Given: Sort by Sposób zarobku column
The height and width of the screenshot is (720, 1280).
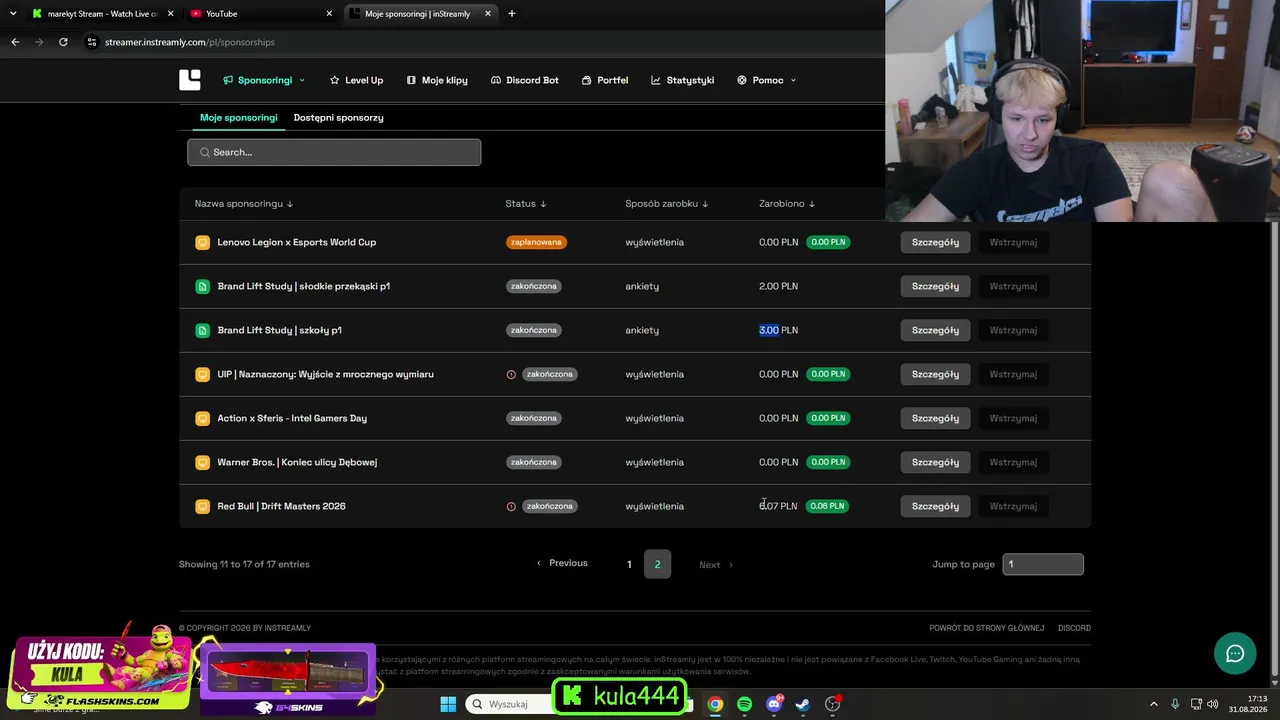Looking at the screenshot, I should [x=667, y=204].
